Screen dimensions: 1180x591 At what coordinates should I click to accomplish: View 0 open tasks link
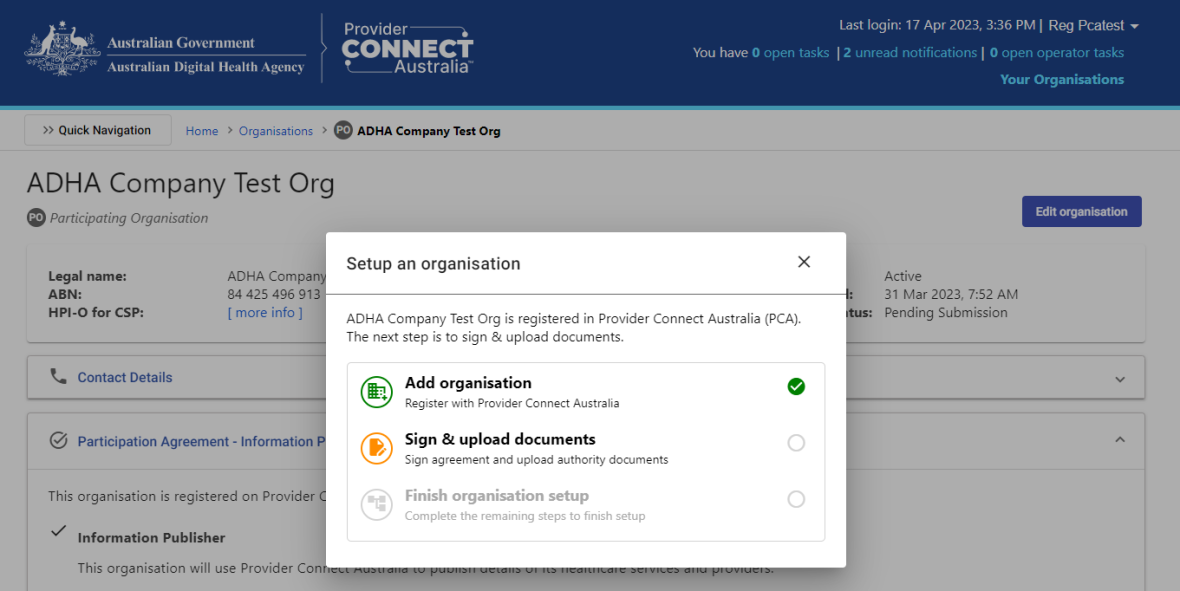pos(790,53)
